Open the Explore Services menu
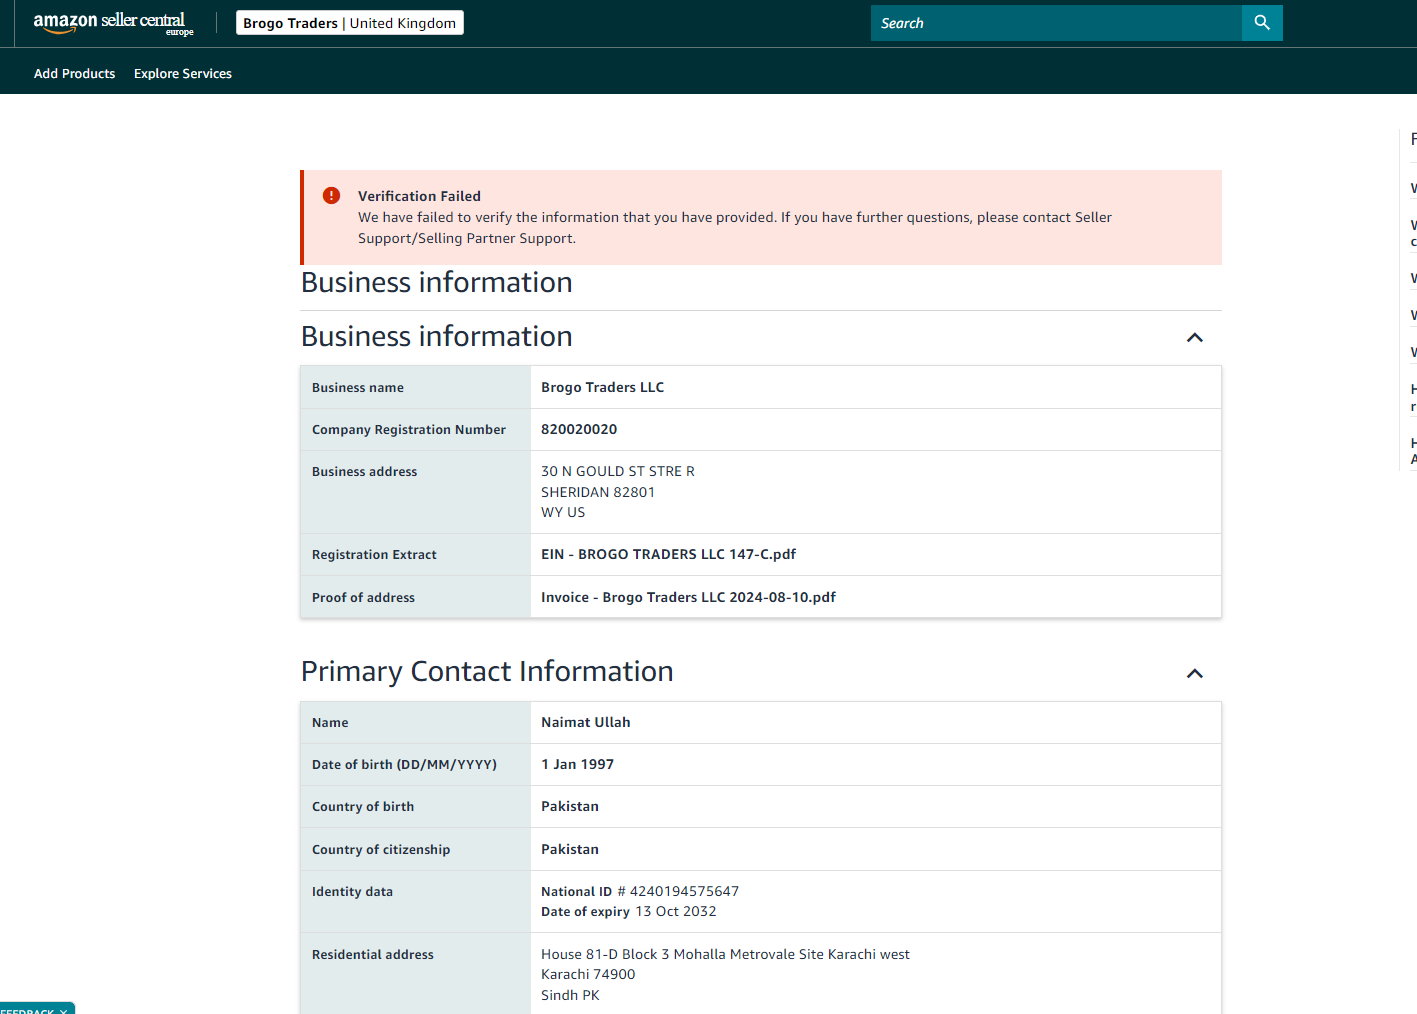This screenshot has height=1014, width=1417. click(183, 74)
